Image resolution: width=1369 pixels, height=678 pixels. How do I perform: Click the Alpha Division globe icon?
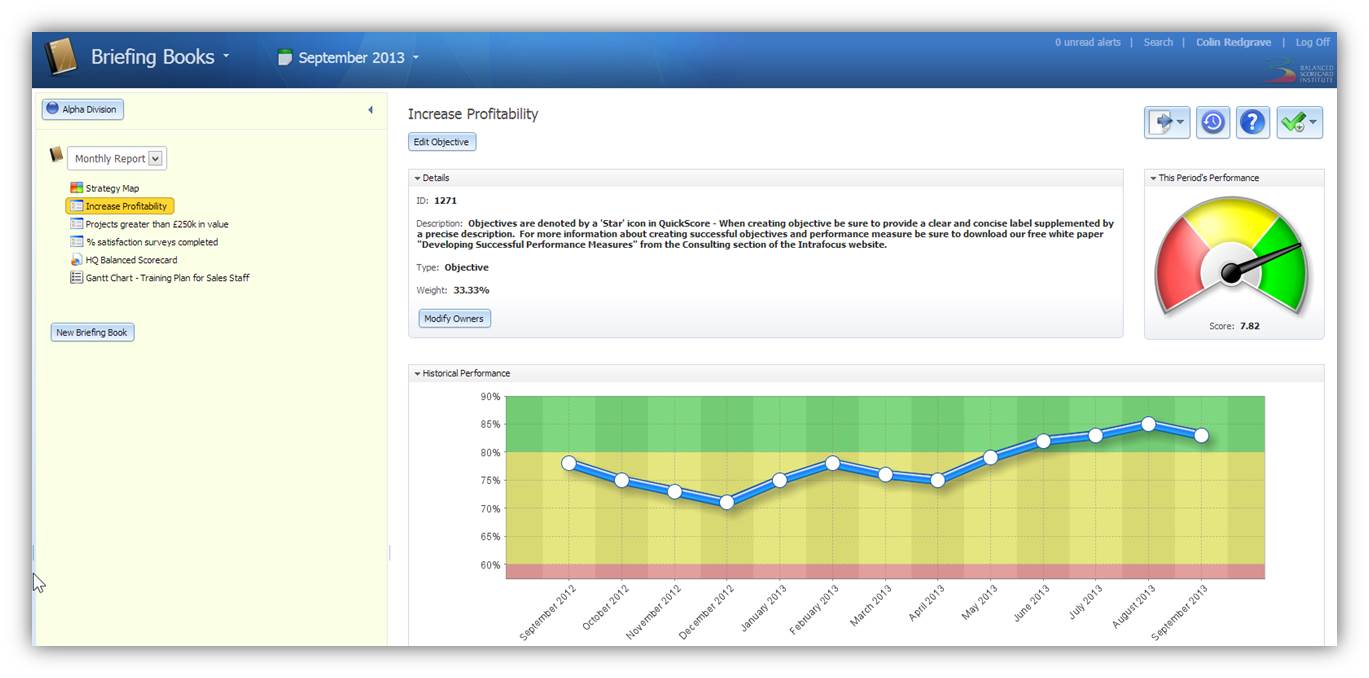(53, 109)
